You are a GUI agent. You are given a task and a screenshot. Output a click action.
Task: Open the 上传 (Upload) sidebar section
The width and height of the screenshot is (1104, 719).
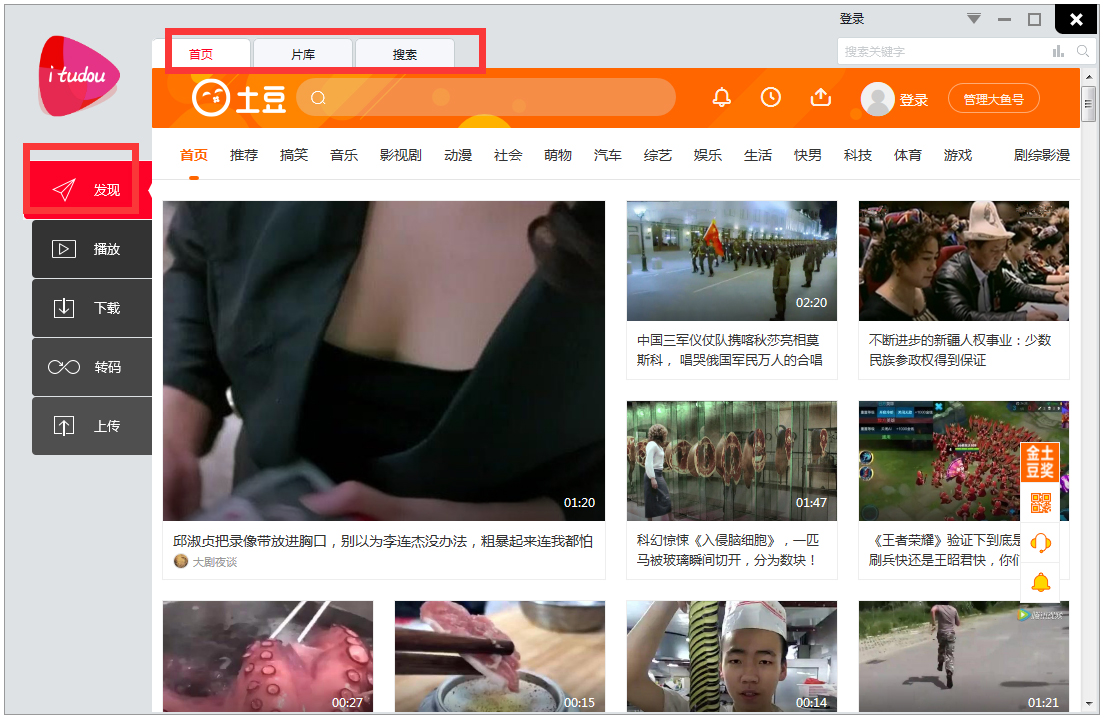click(x=91, y=425)
